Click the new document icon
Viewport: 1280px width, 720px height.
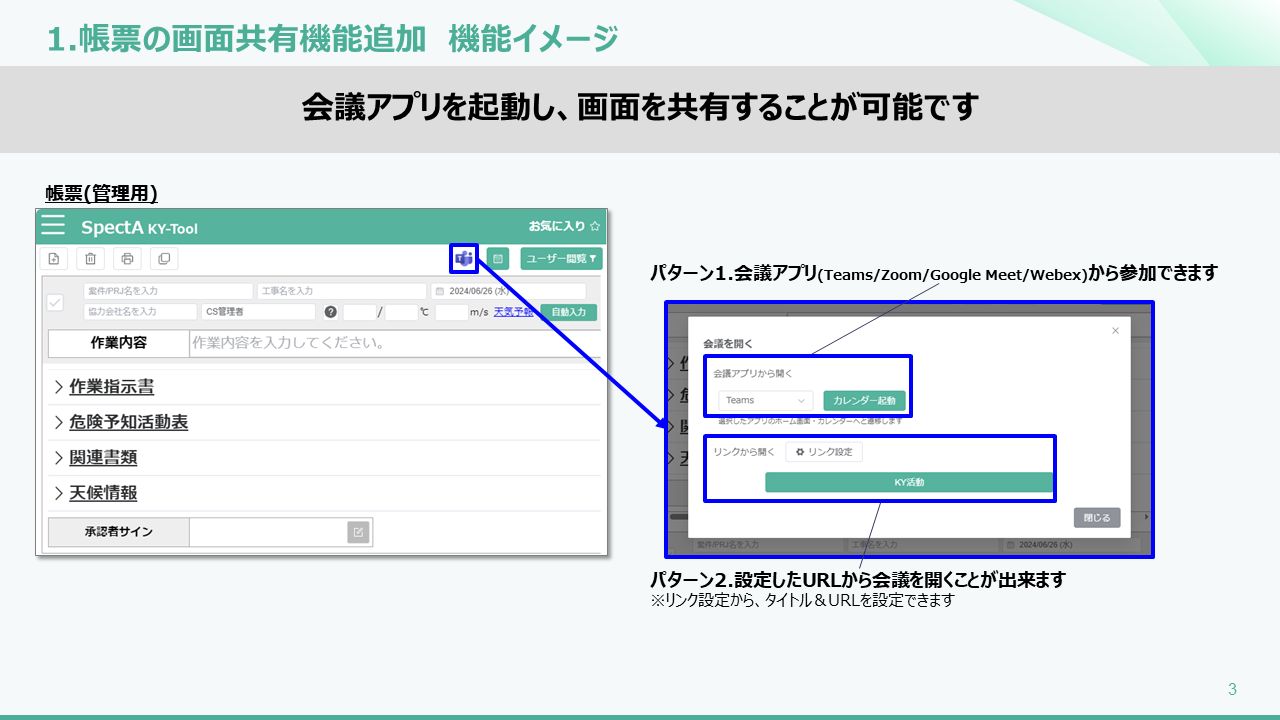(x=54, y=259)
